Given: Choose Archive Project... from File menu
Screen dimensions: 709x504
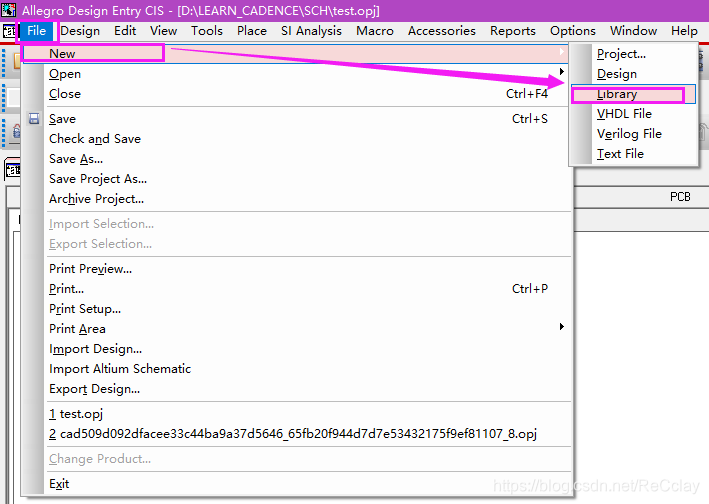Looking at the screenshot, I should point(96,199).
